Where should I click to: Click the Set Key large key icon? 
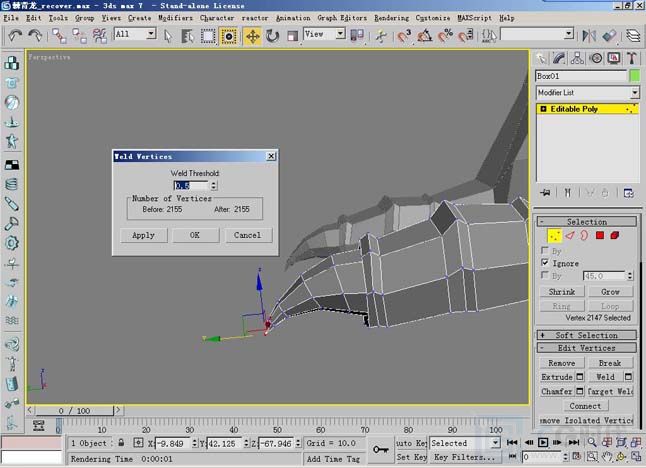click(x=381, y=449)
